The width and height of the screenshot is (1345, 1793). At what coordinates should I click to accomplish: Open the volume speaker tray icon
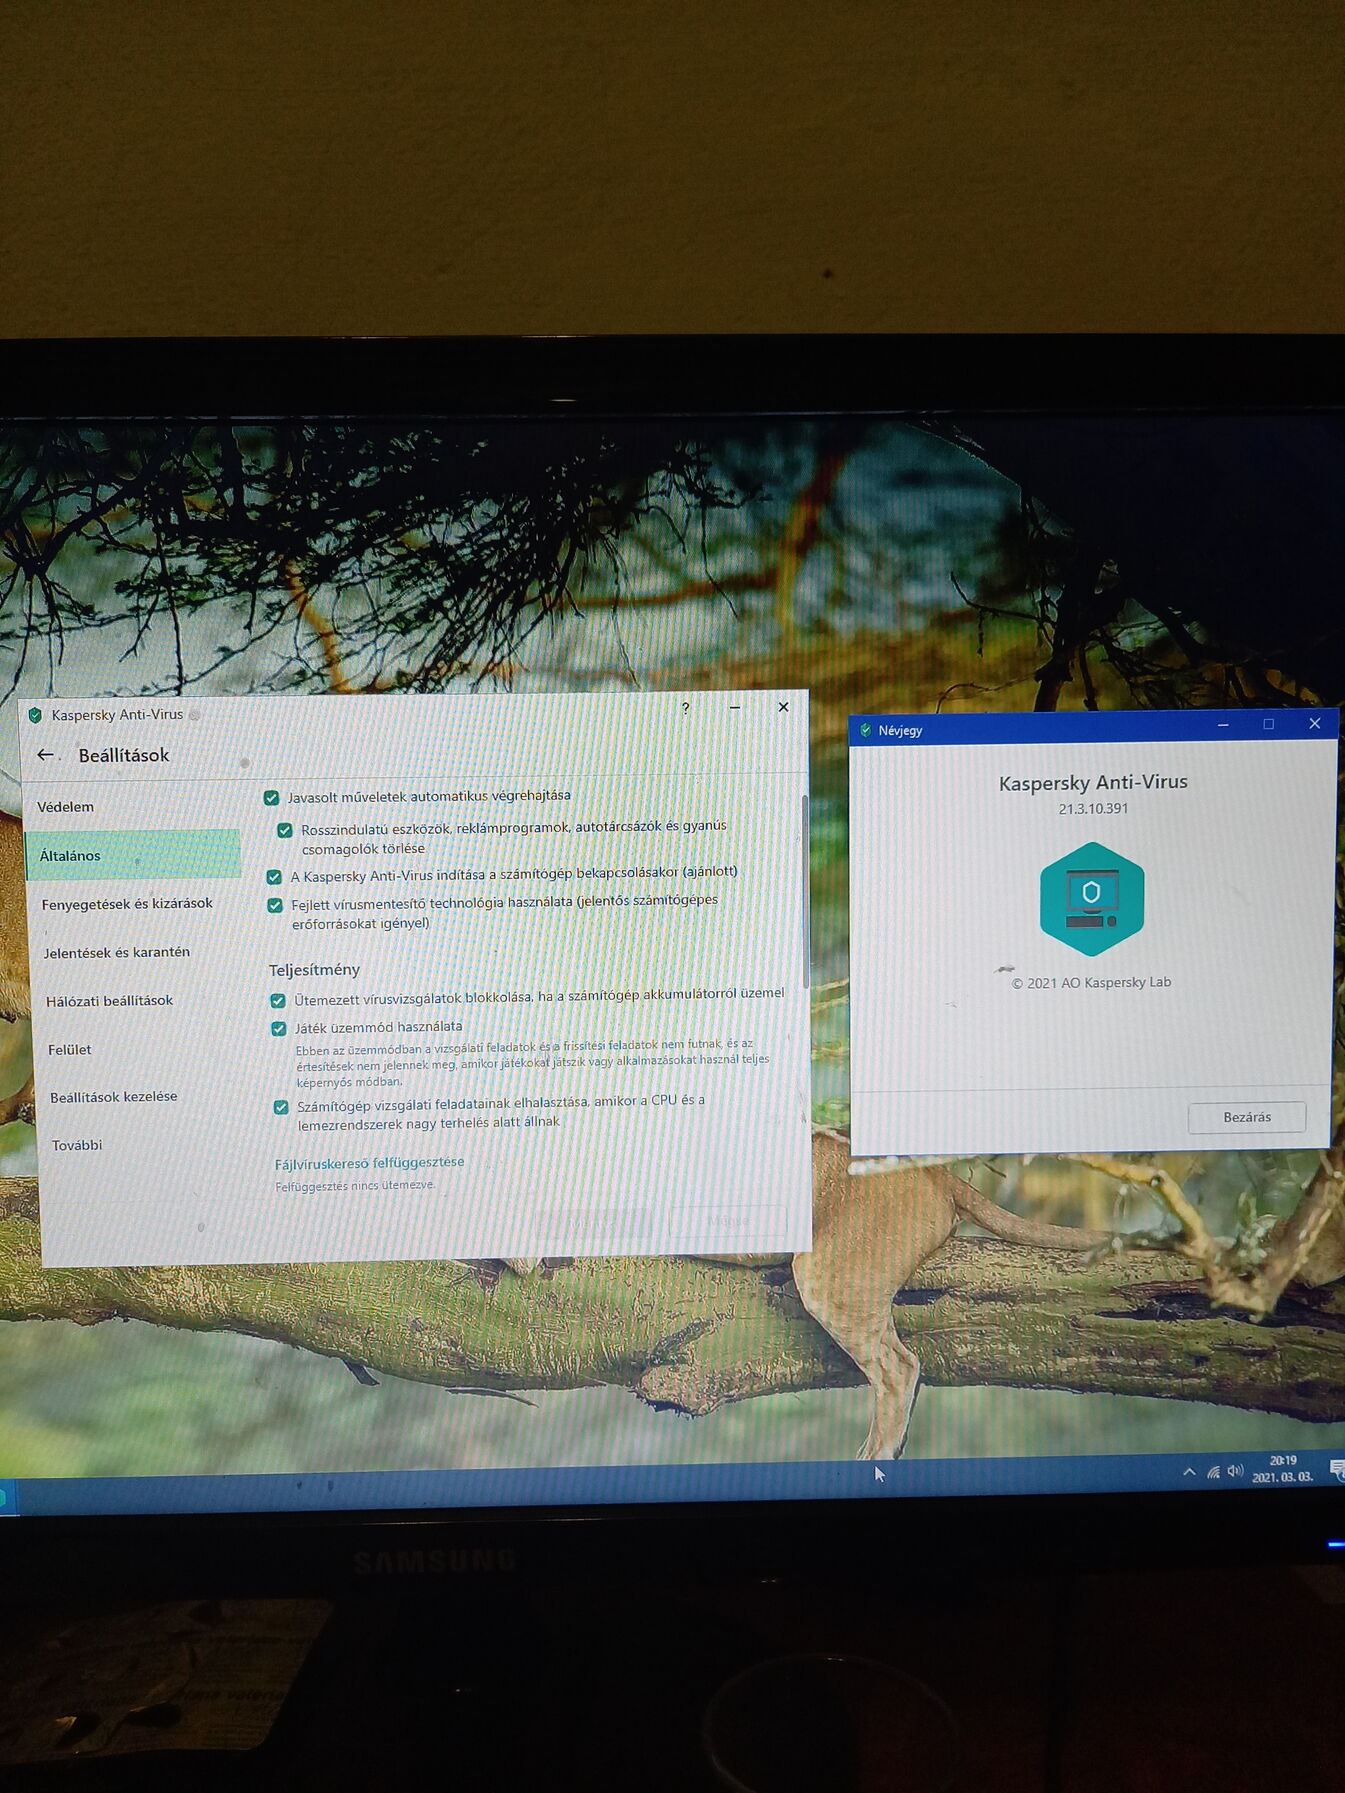coord(1235,1471)
